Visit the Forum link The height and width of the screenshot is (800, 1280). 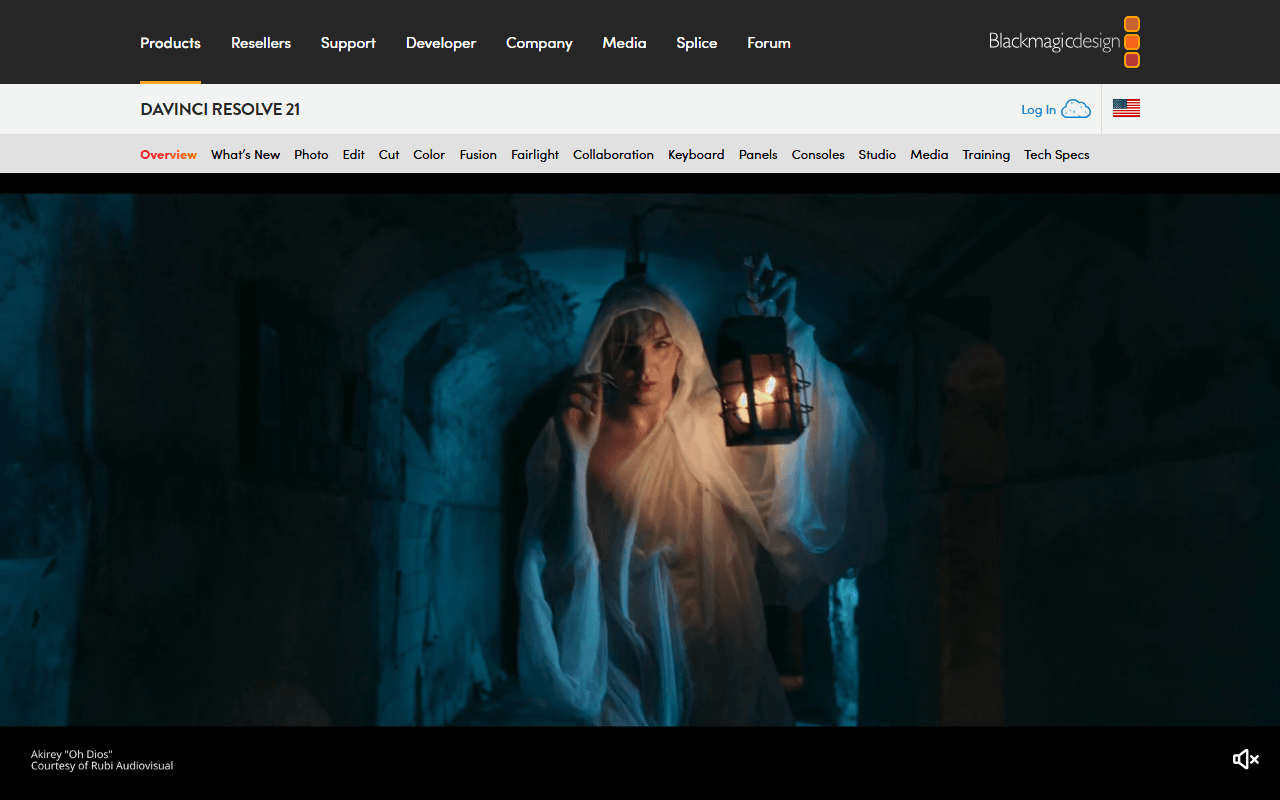pyautogui.click(x=769, y=43)
